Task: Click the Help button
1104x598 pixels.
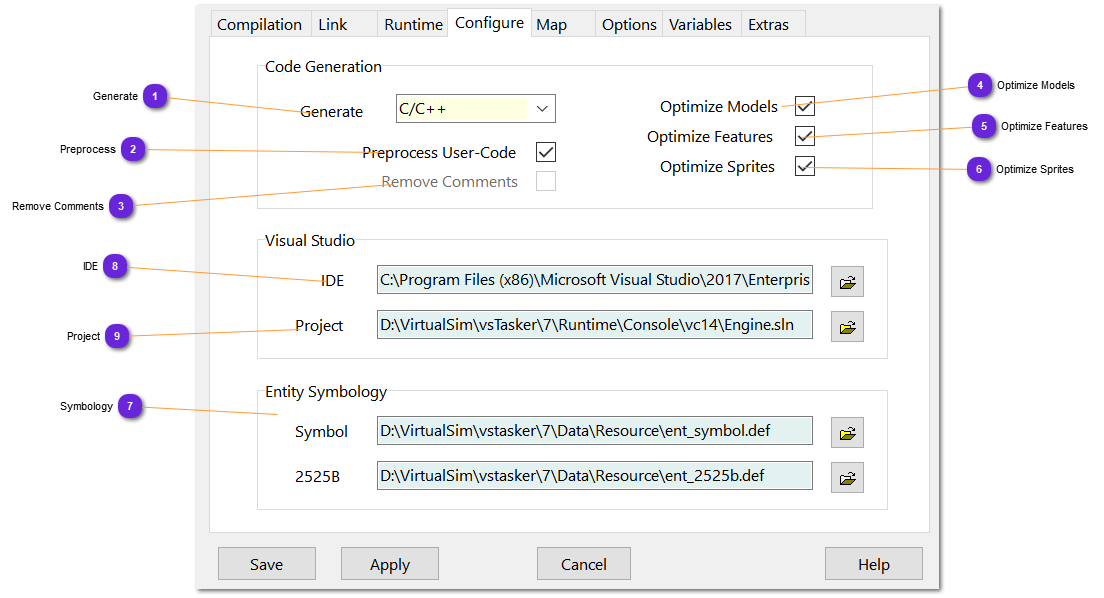Action: (873, 564)
